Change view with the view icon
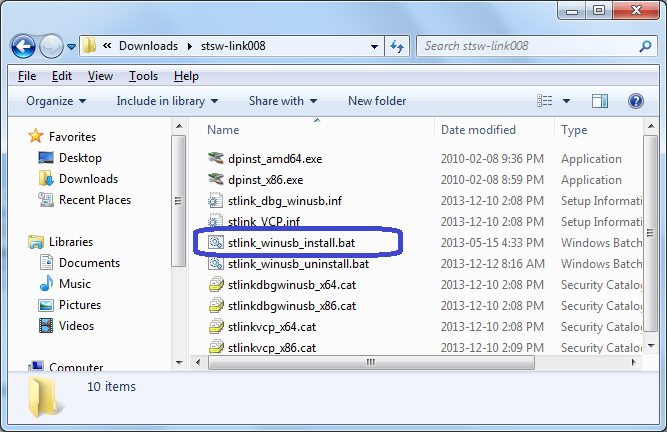 [x=544, y=101]
